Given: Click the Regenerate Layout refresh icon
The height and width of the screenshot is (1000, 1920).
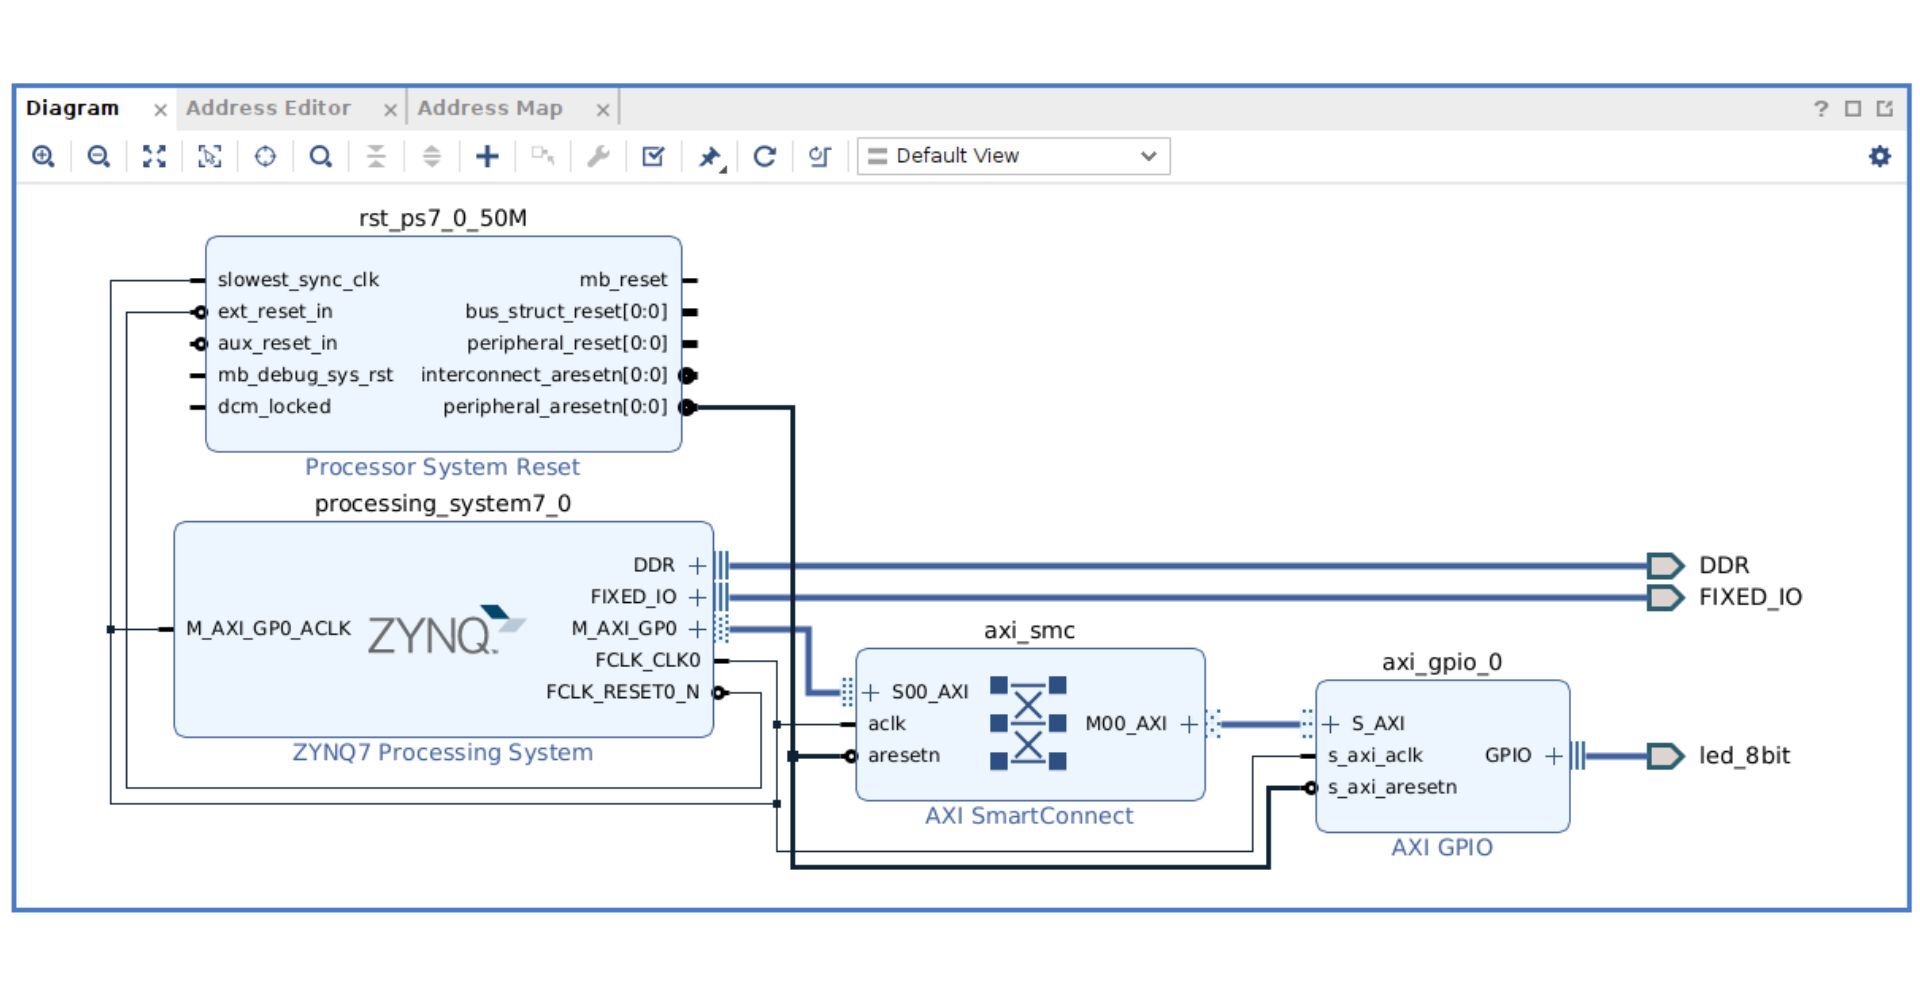Looking at the screenshot, I should click(764, 156).
